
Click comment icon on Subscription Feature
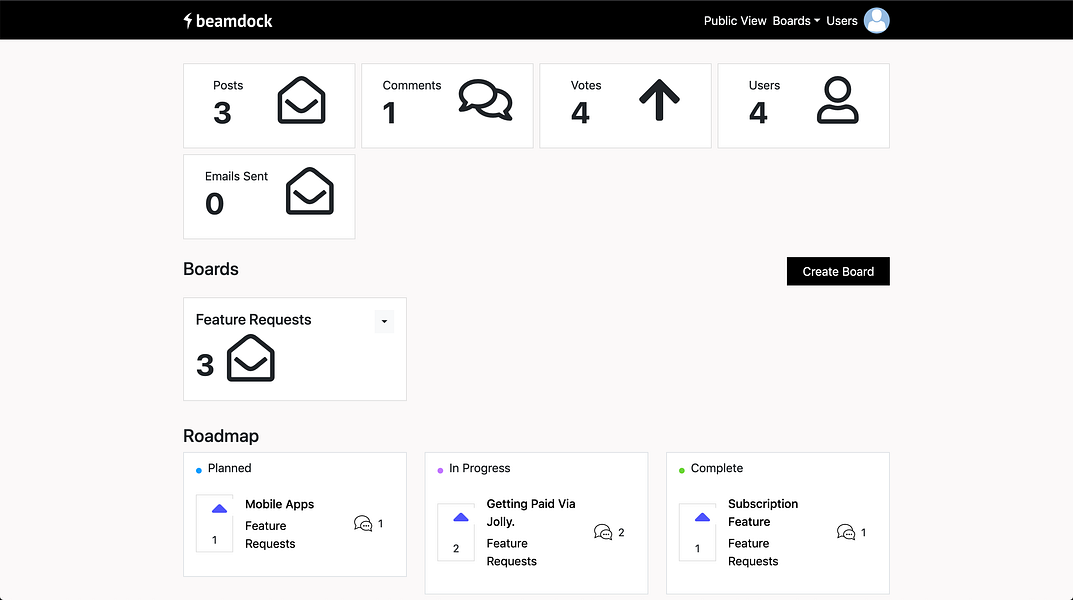[x=846, y=532]
